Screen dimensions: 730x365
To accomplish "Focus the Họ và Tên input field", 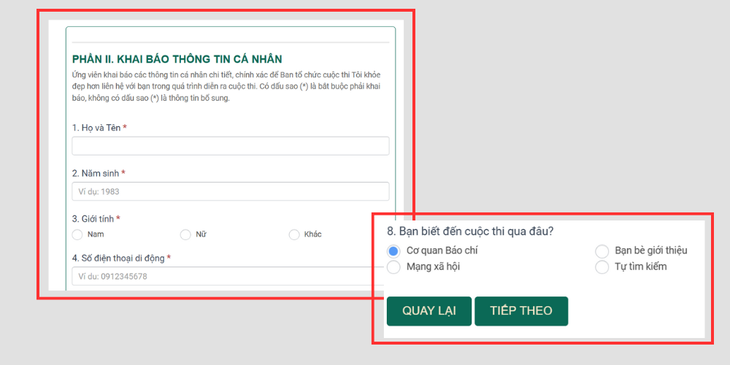I will [230, 146].
